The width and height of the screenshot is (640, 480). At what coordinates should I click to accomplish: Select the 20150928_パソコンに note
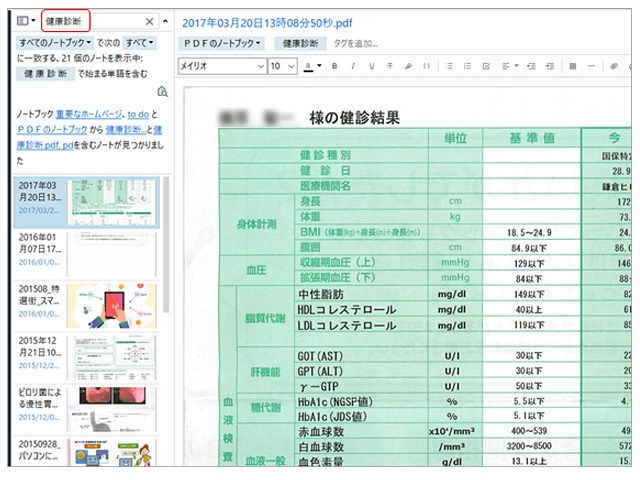click(87, 452)
